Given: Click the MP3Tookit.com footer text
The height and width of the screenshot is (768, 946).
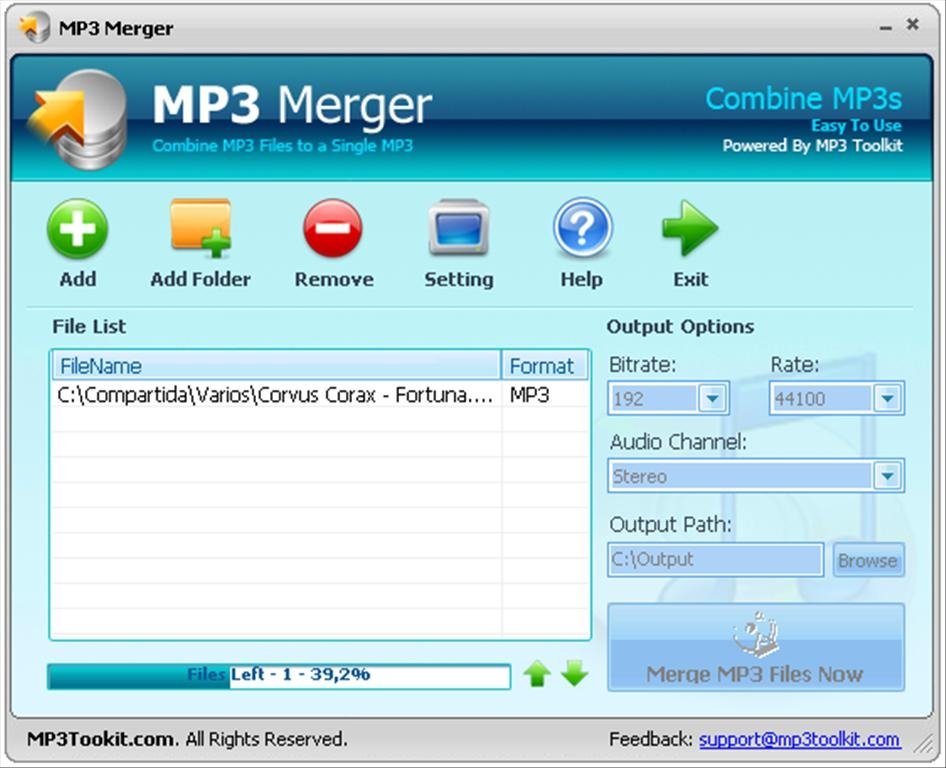Looking at the screenshot, I should (102, 740).
